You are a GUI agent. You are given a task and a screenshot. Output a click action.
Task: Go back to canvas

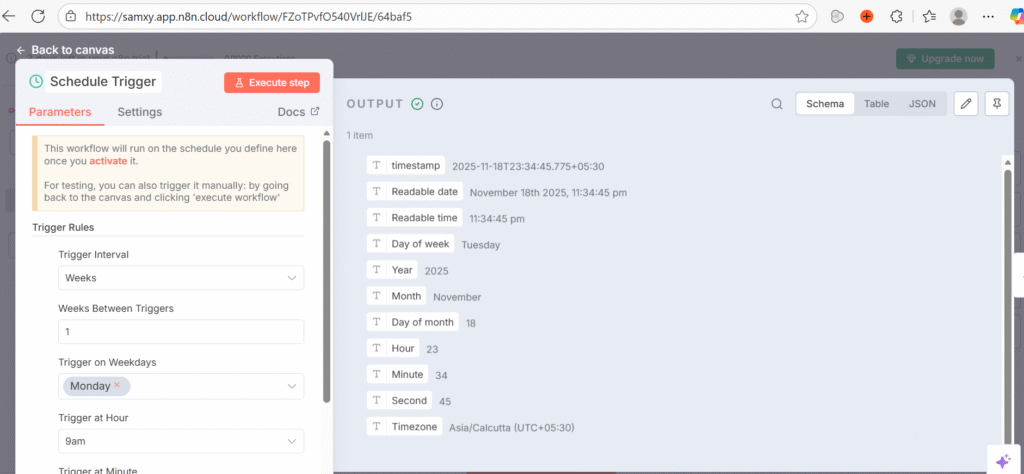(65, 50)
